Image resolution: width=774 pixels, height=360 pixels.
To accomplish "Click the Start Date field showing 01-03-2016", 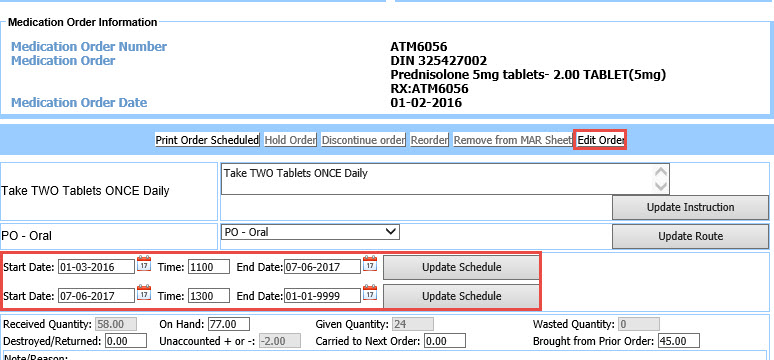I will coord(96,267).
